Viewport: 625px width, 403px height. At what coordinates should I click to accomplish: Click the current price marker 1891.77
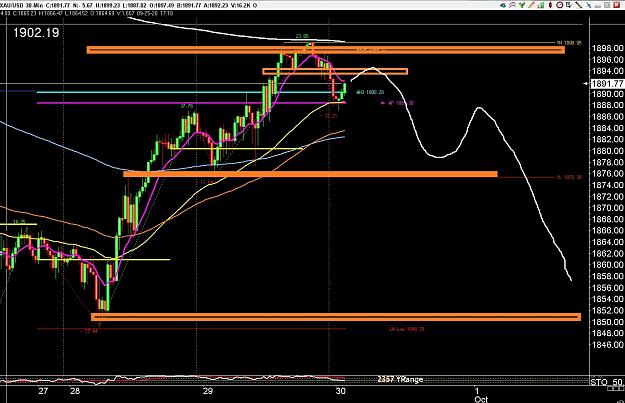click(x=607, y=84)
